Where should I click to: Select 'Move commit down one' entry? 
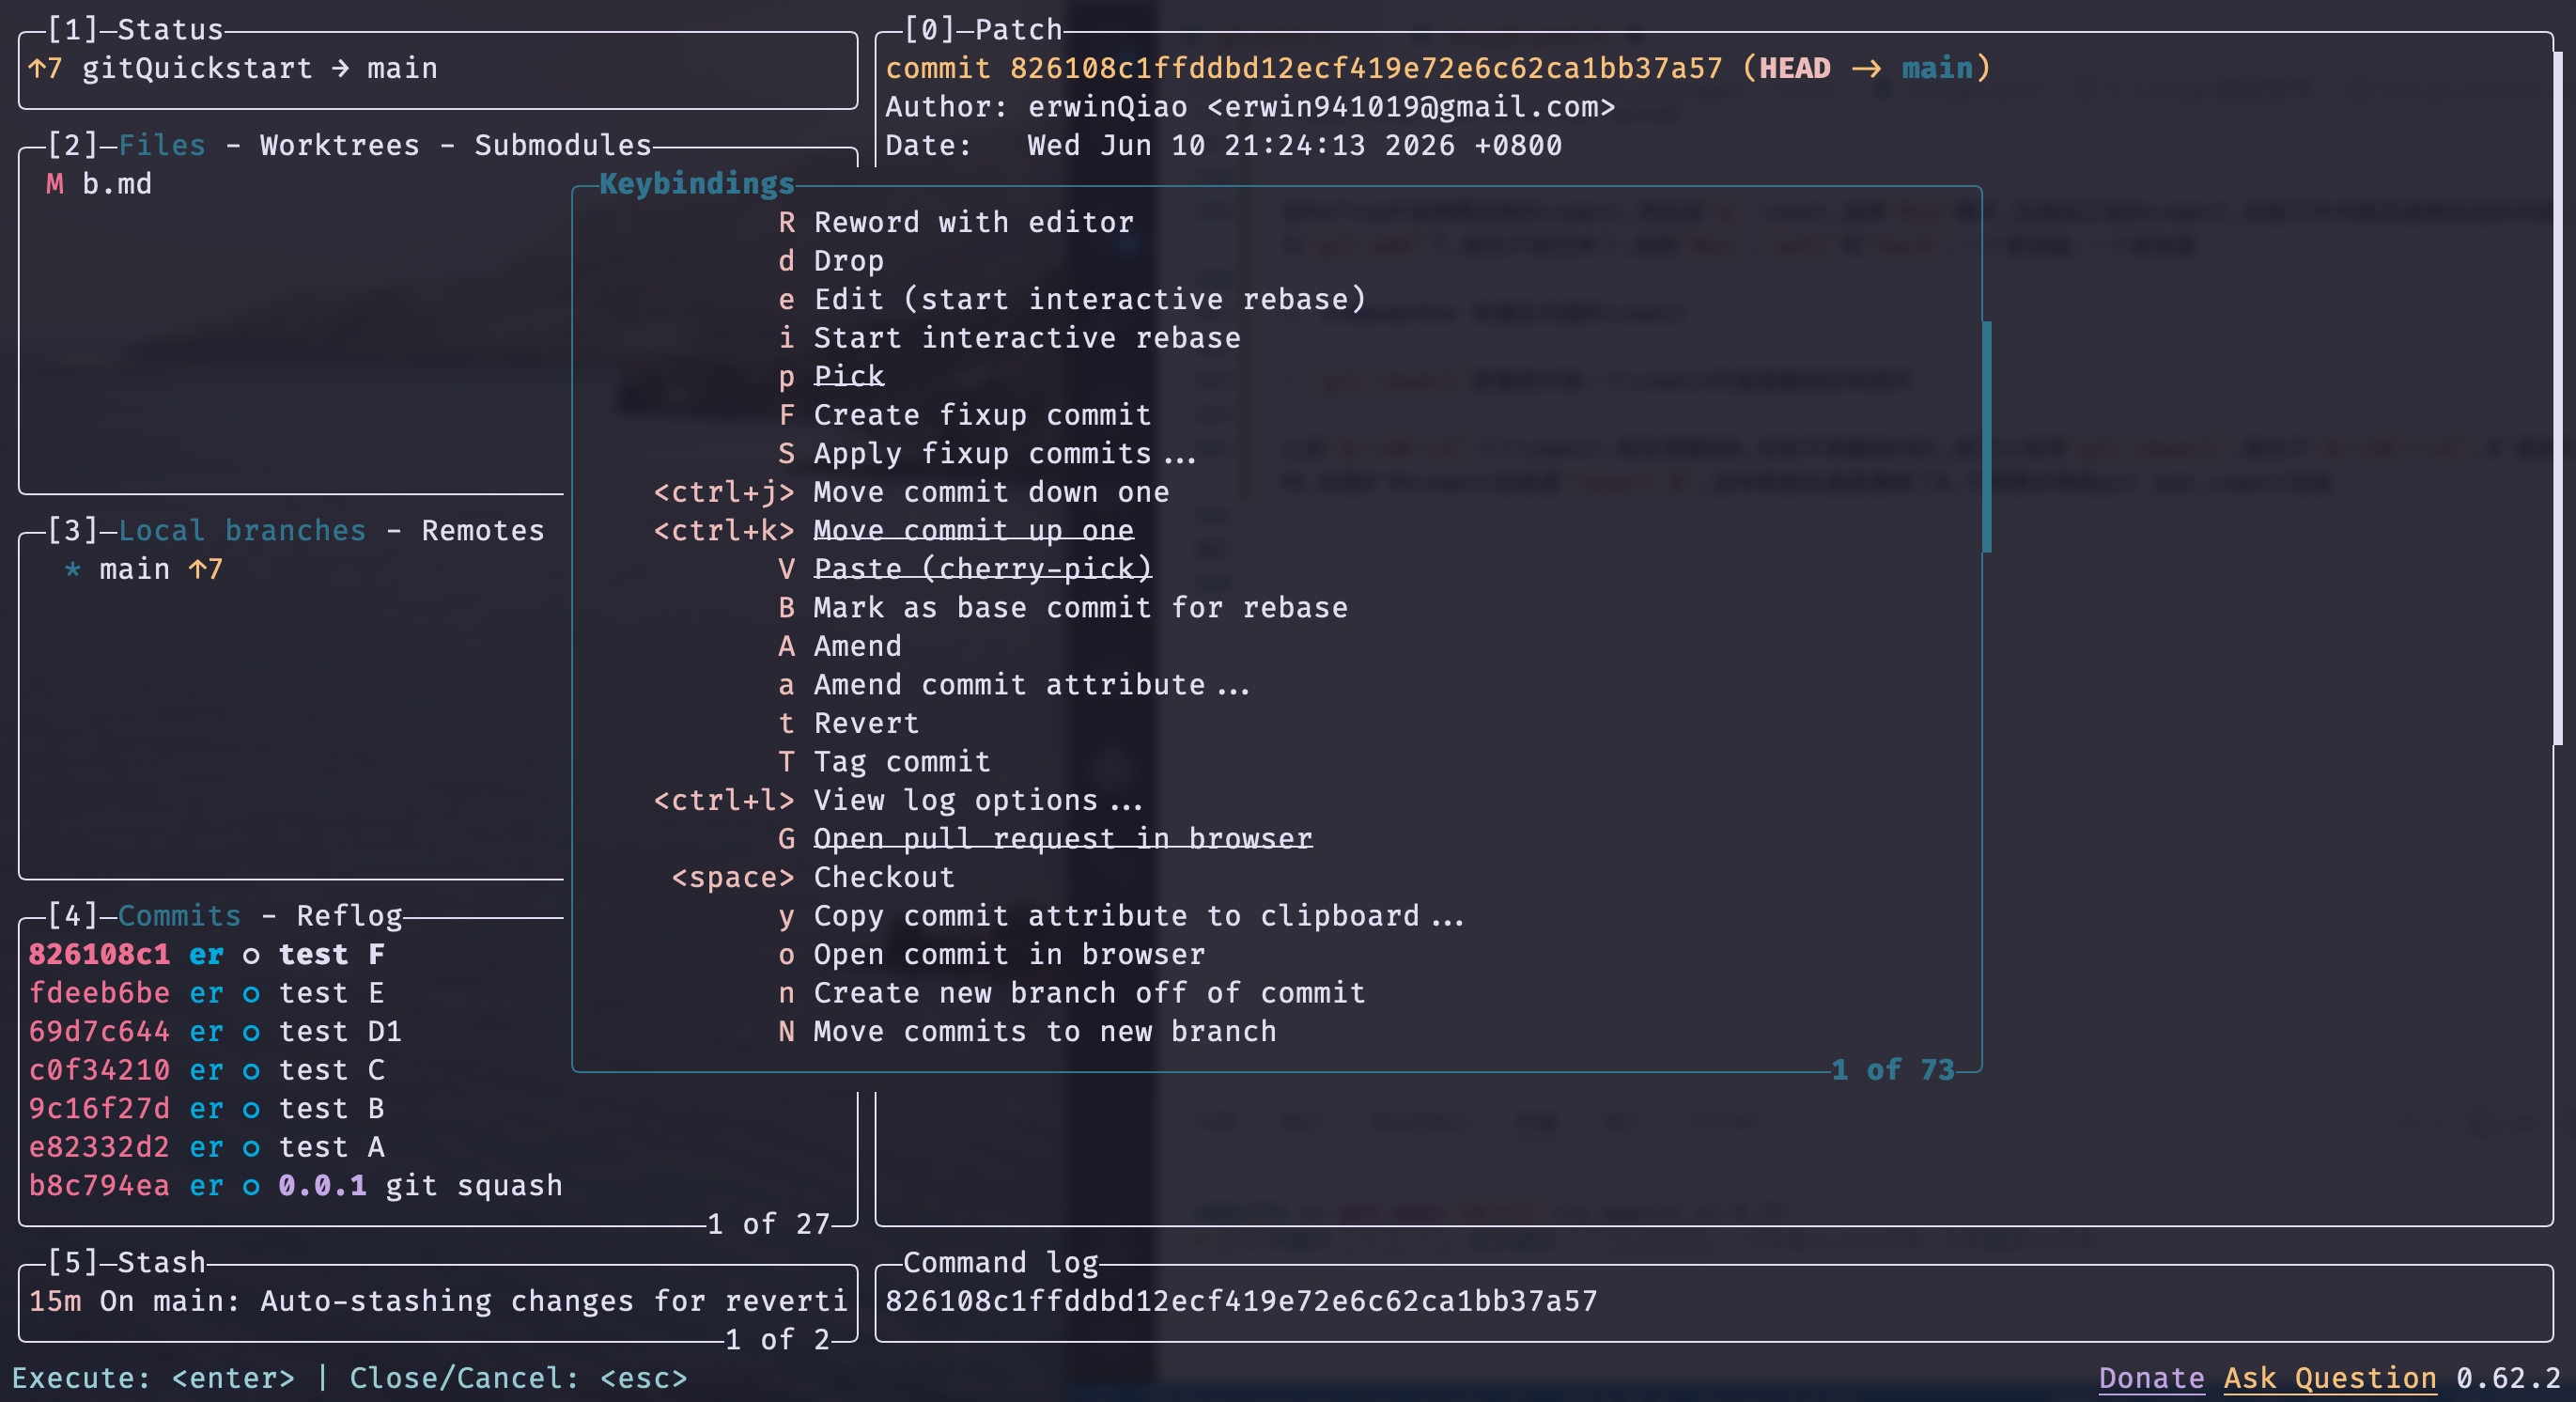[x=911, y=492]
